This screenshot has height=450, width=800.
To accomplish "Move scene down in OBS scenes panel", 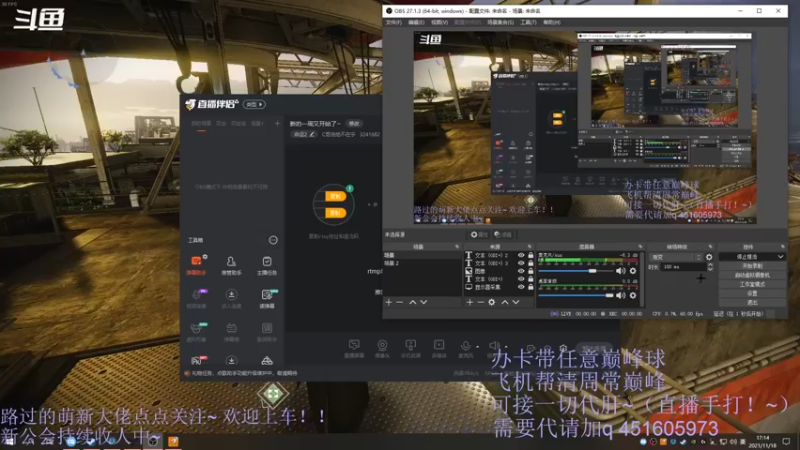I will [x=423, y=303].
